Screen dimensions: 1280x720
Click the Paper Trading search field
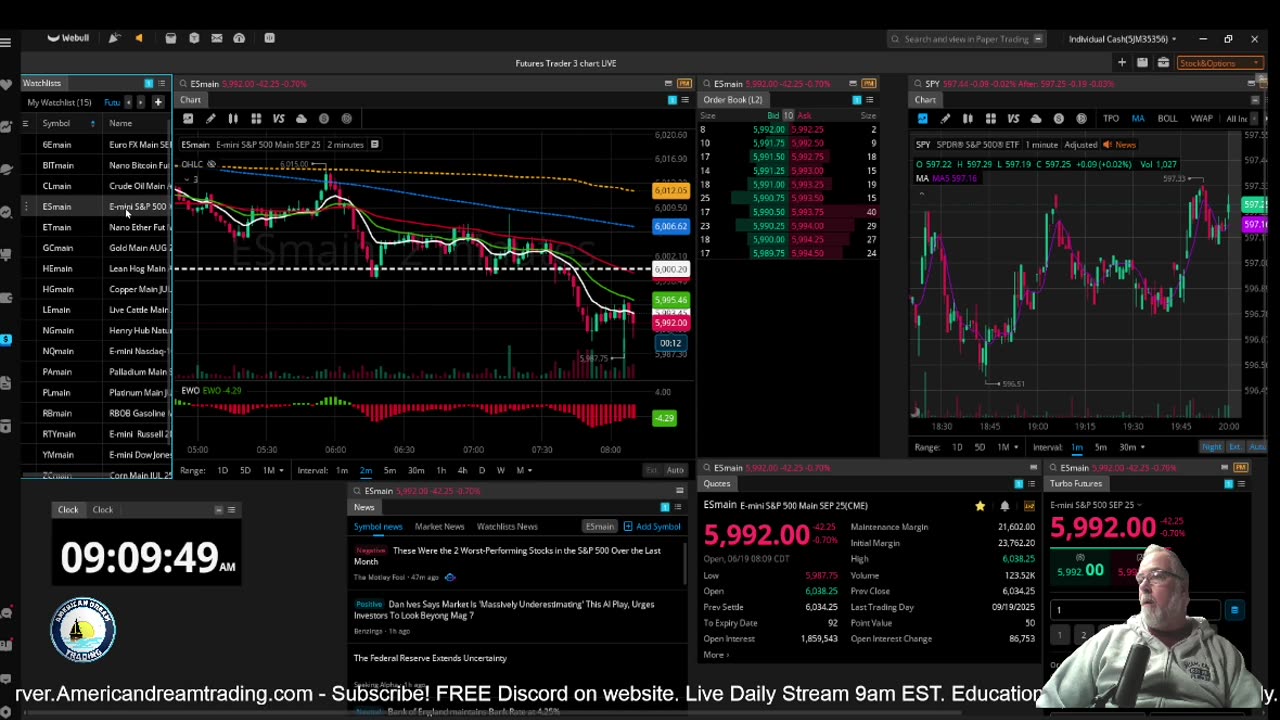[x=965, y=39]
